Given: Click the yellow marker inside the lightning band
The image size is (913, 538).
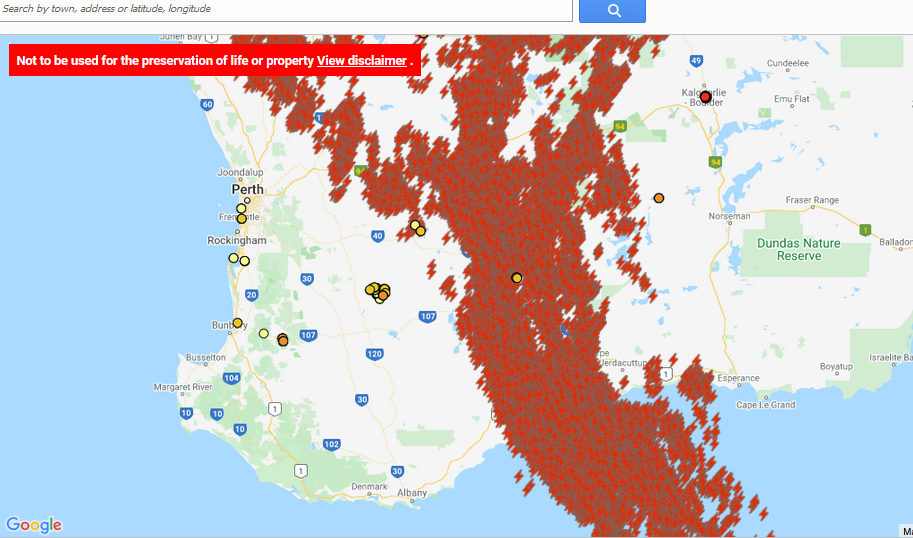Looking at the screenshot, I should coord(517,277).
